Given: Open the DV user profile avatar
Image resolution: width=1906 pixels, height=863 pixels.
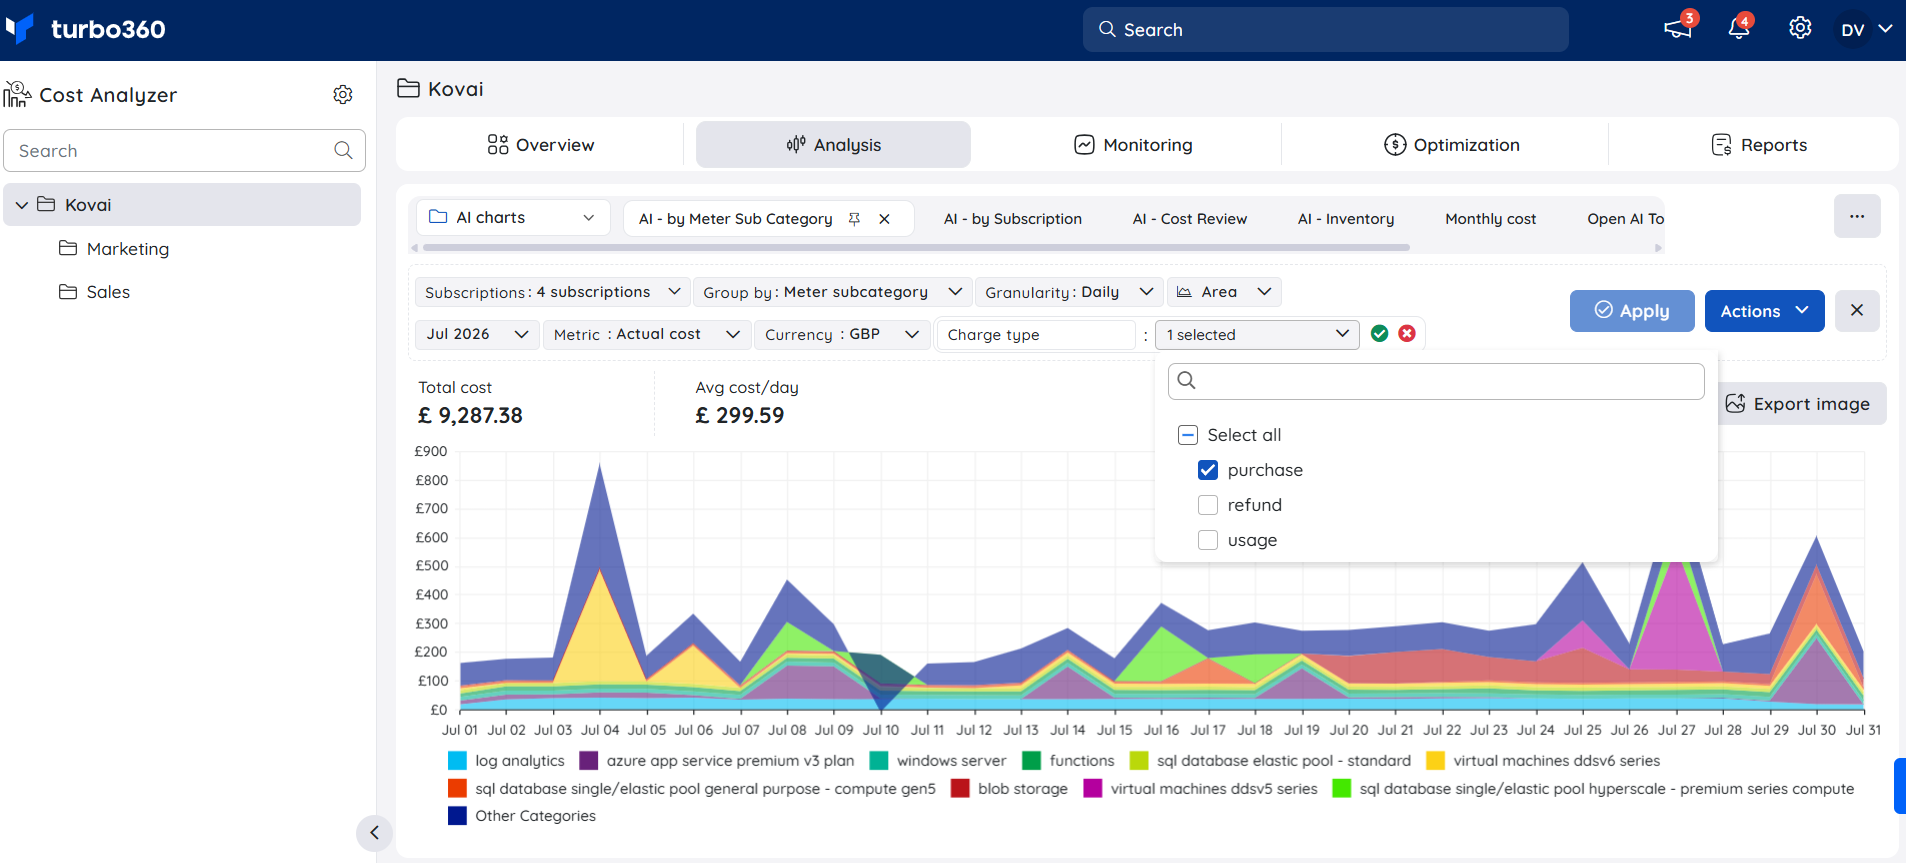Looking at the screenshot, I should click(1852, 30).
